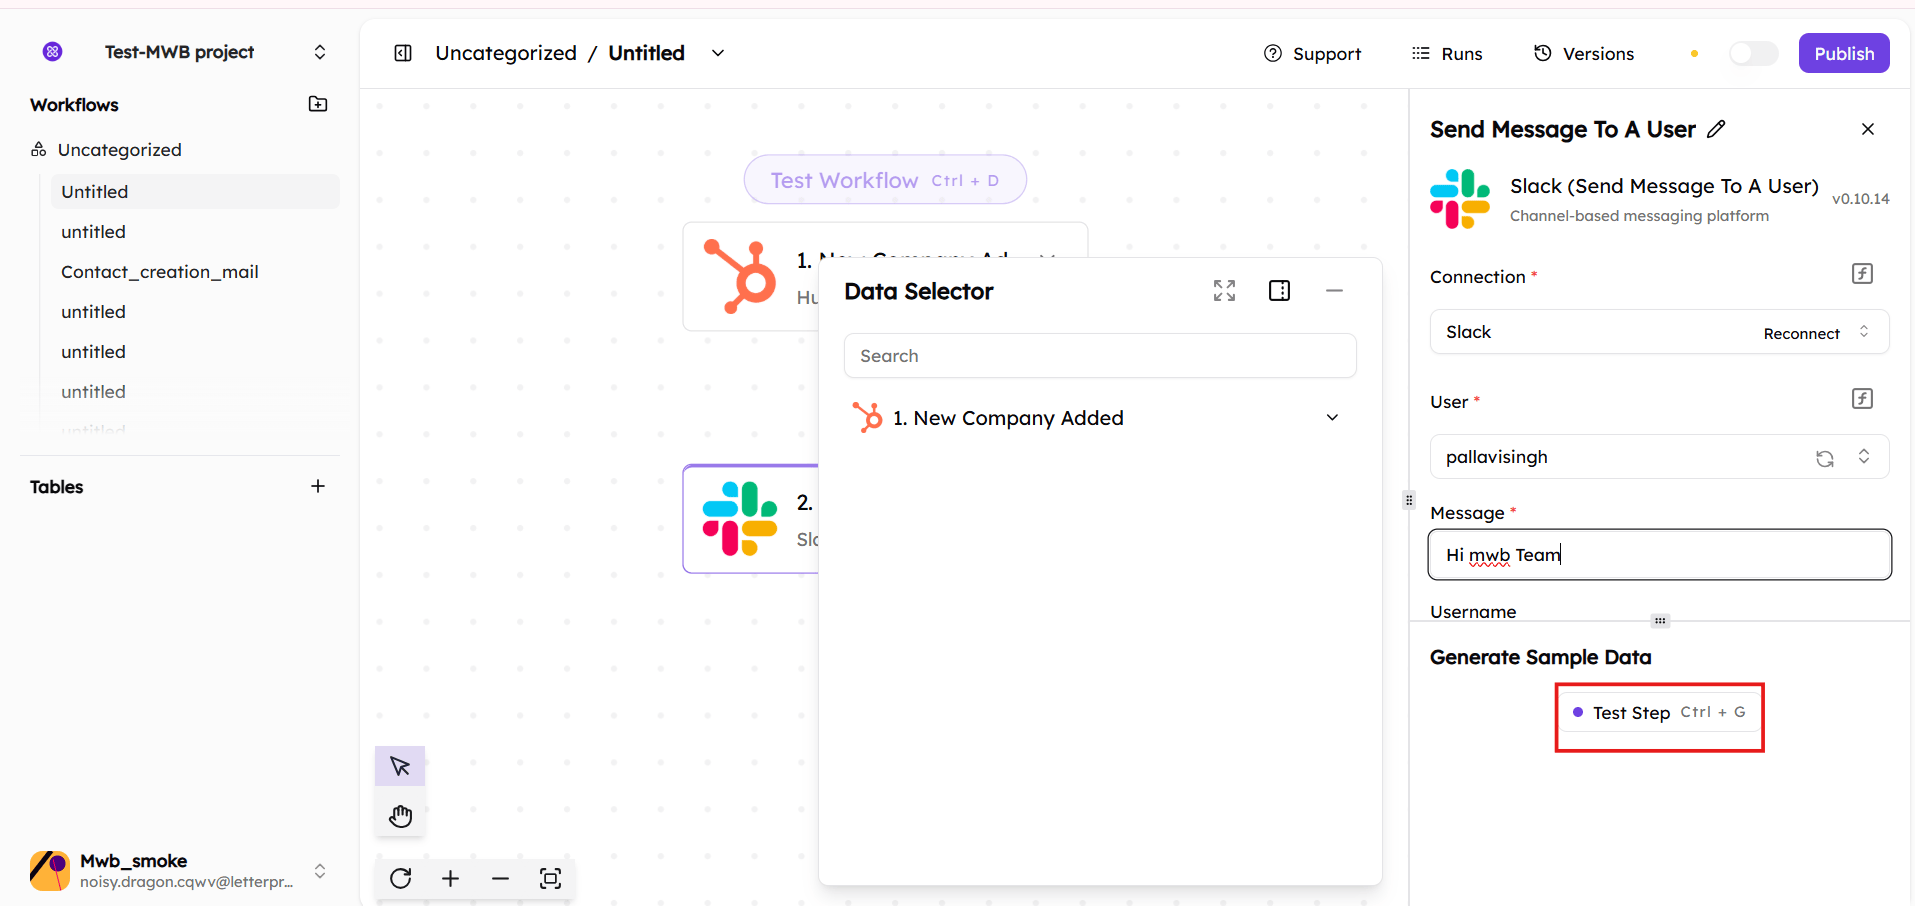Select the hand pan tool

pyautogui.click(x=400, y=816)
